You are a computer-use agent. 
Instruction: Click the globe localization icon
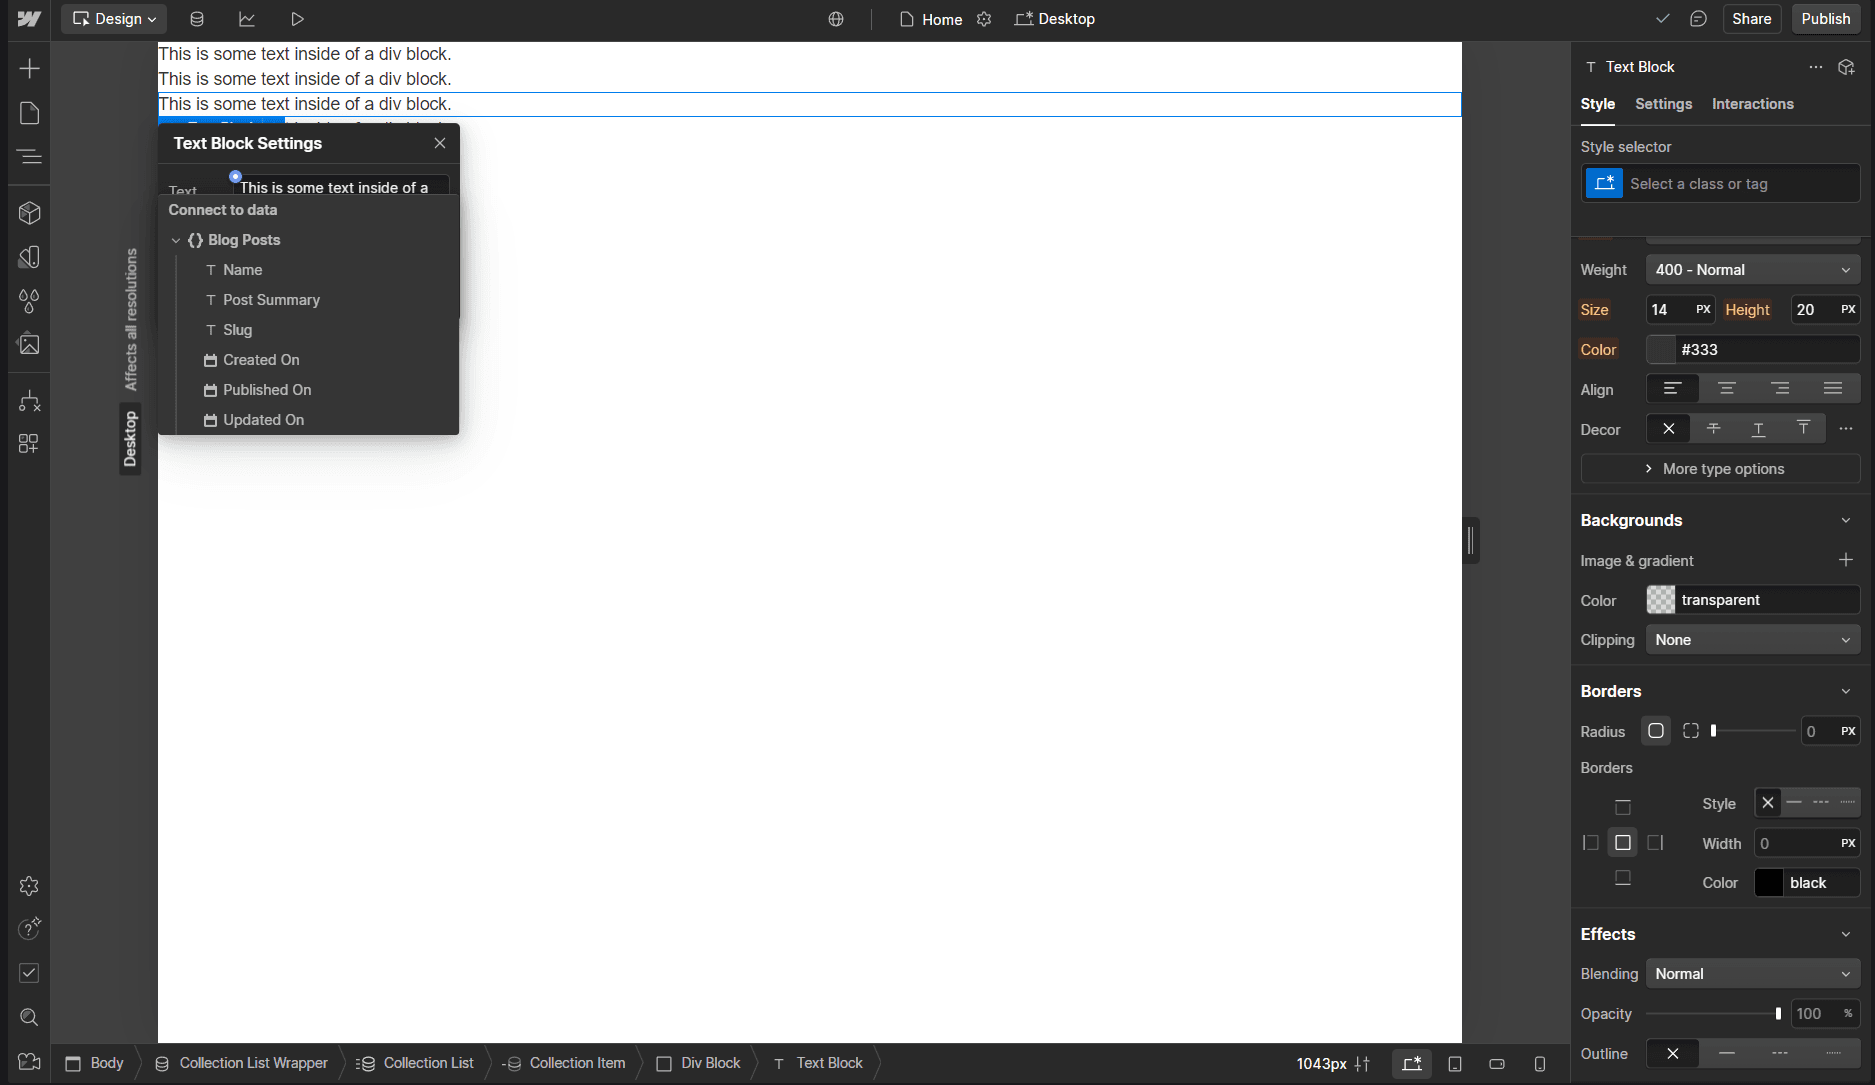[x=836, y=19]
